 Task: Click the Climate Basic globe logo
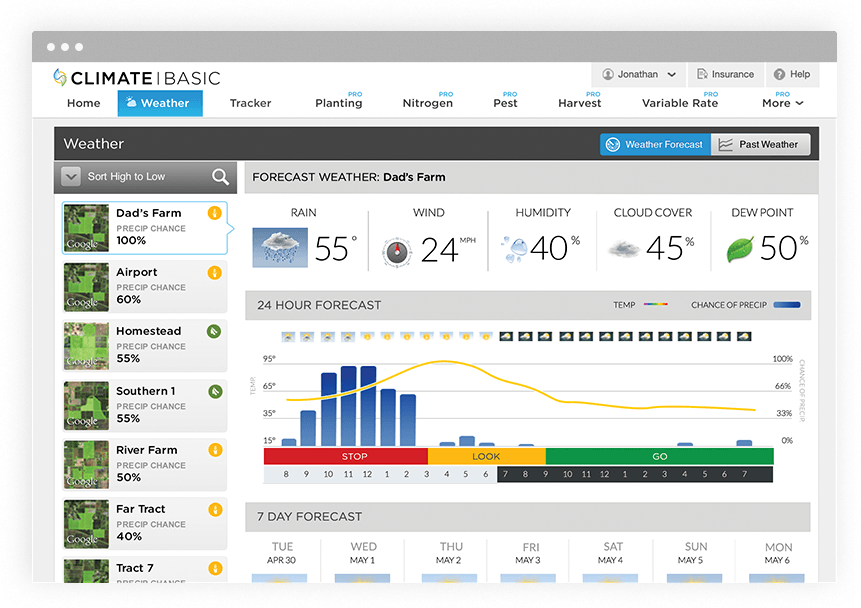pyautogui.click(x=56, y=77)
